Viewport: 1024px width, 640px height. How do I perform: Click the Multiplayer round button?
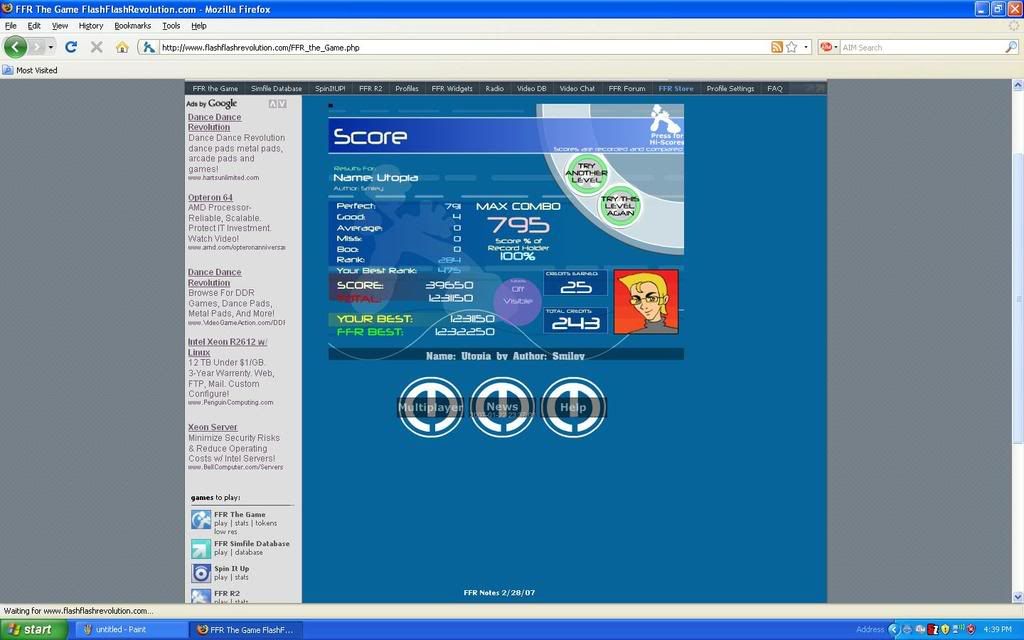pyautogui.click(x=430, y=407)
